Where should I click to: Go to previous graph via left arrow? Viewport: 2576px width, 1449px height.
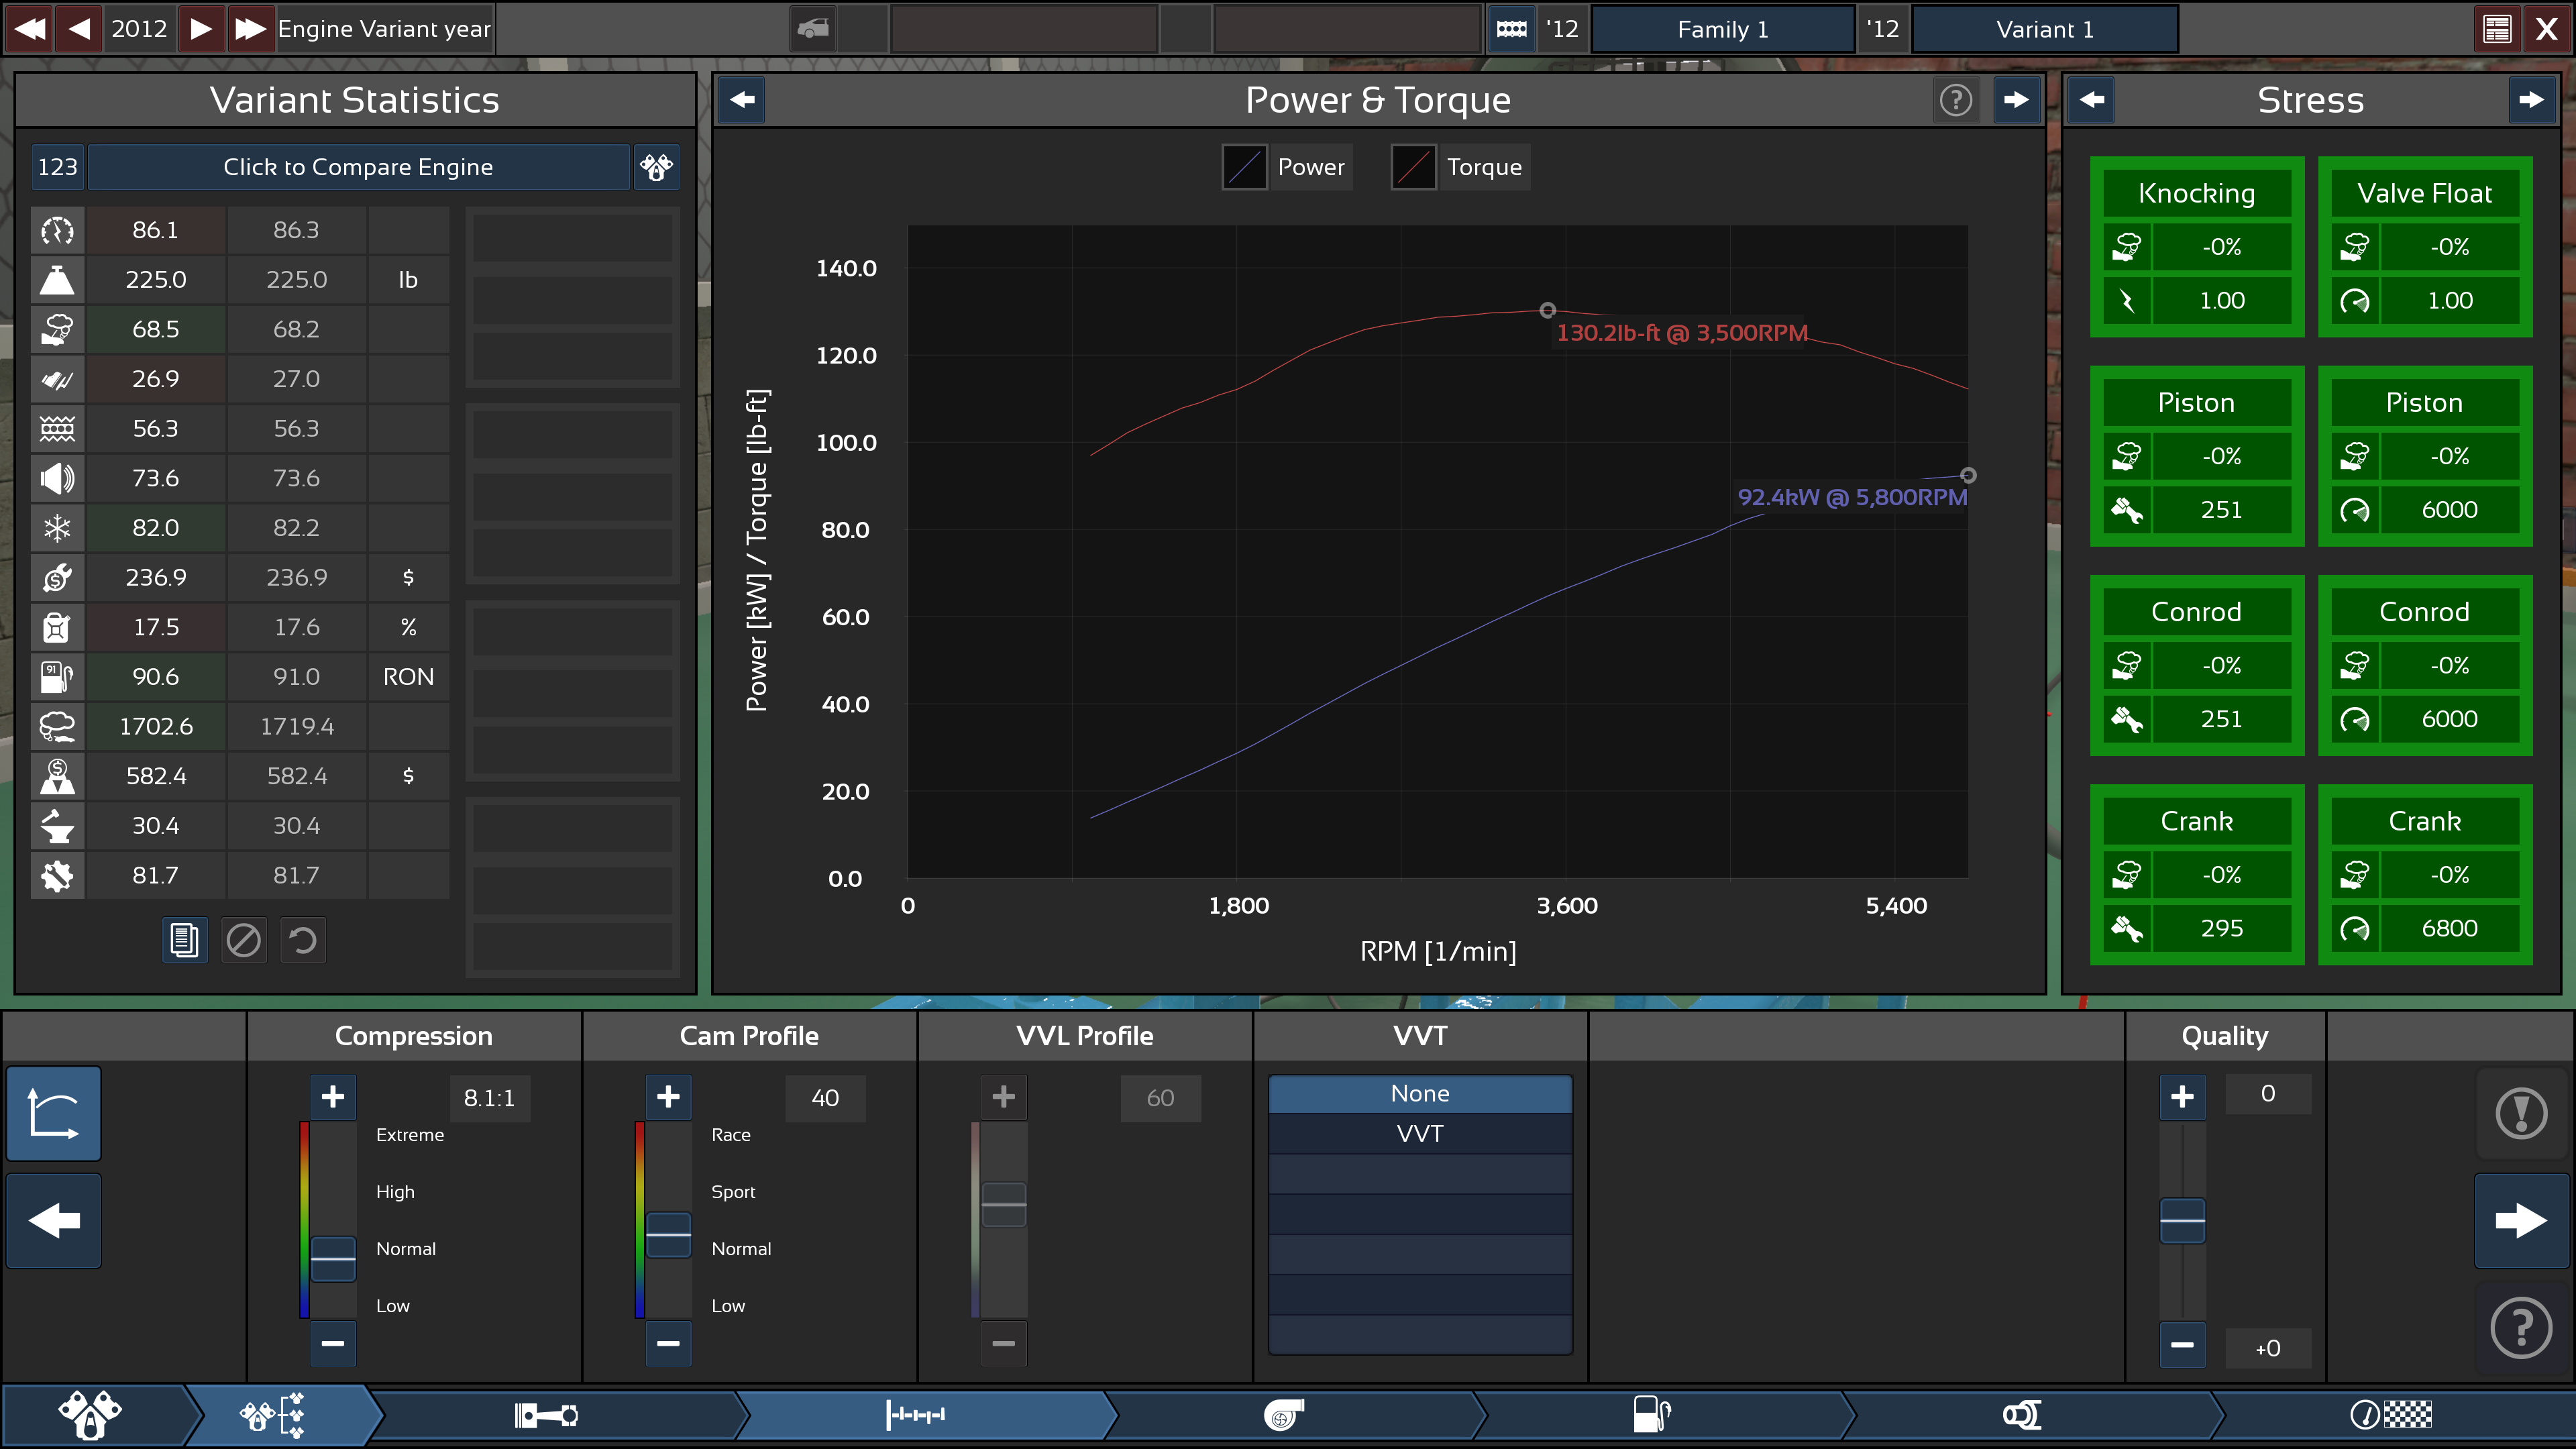[x=742, y=99]
